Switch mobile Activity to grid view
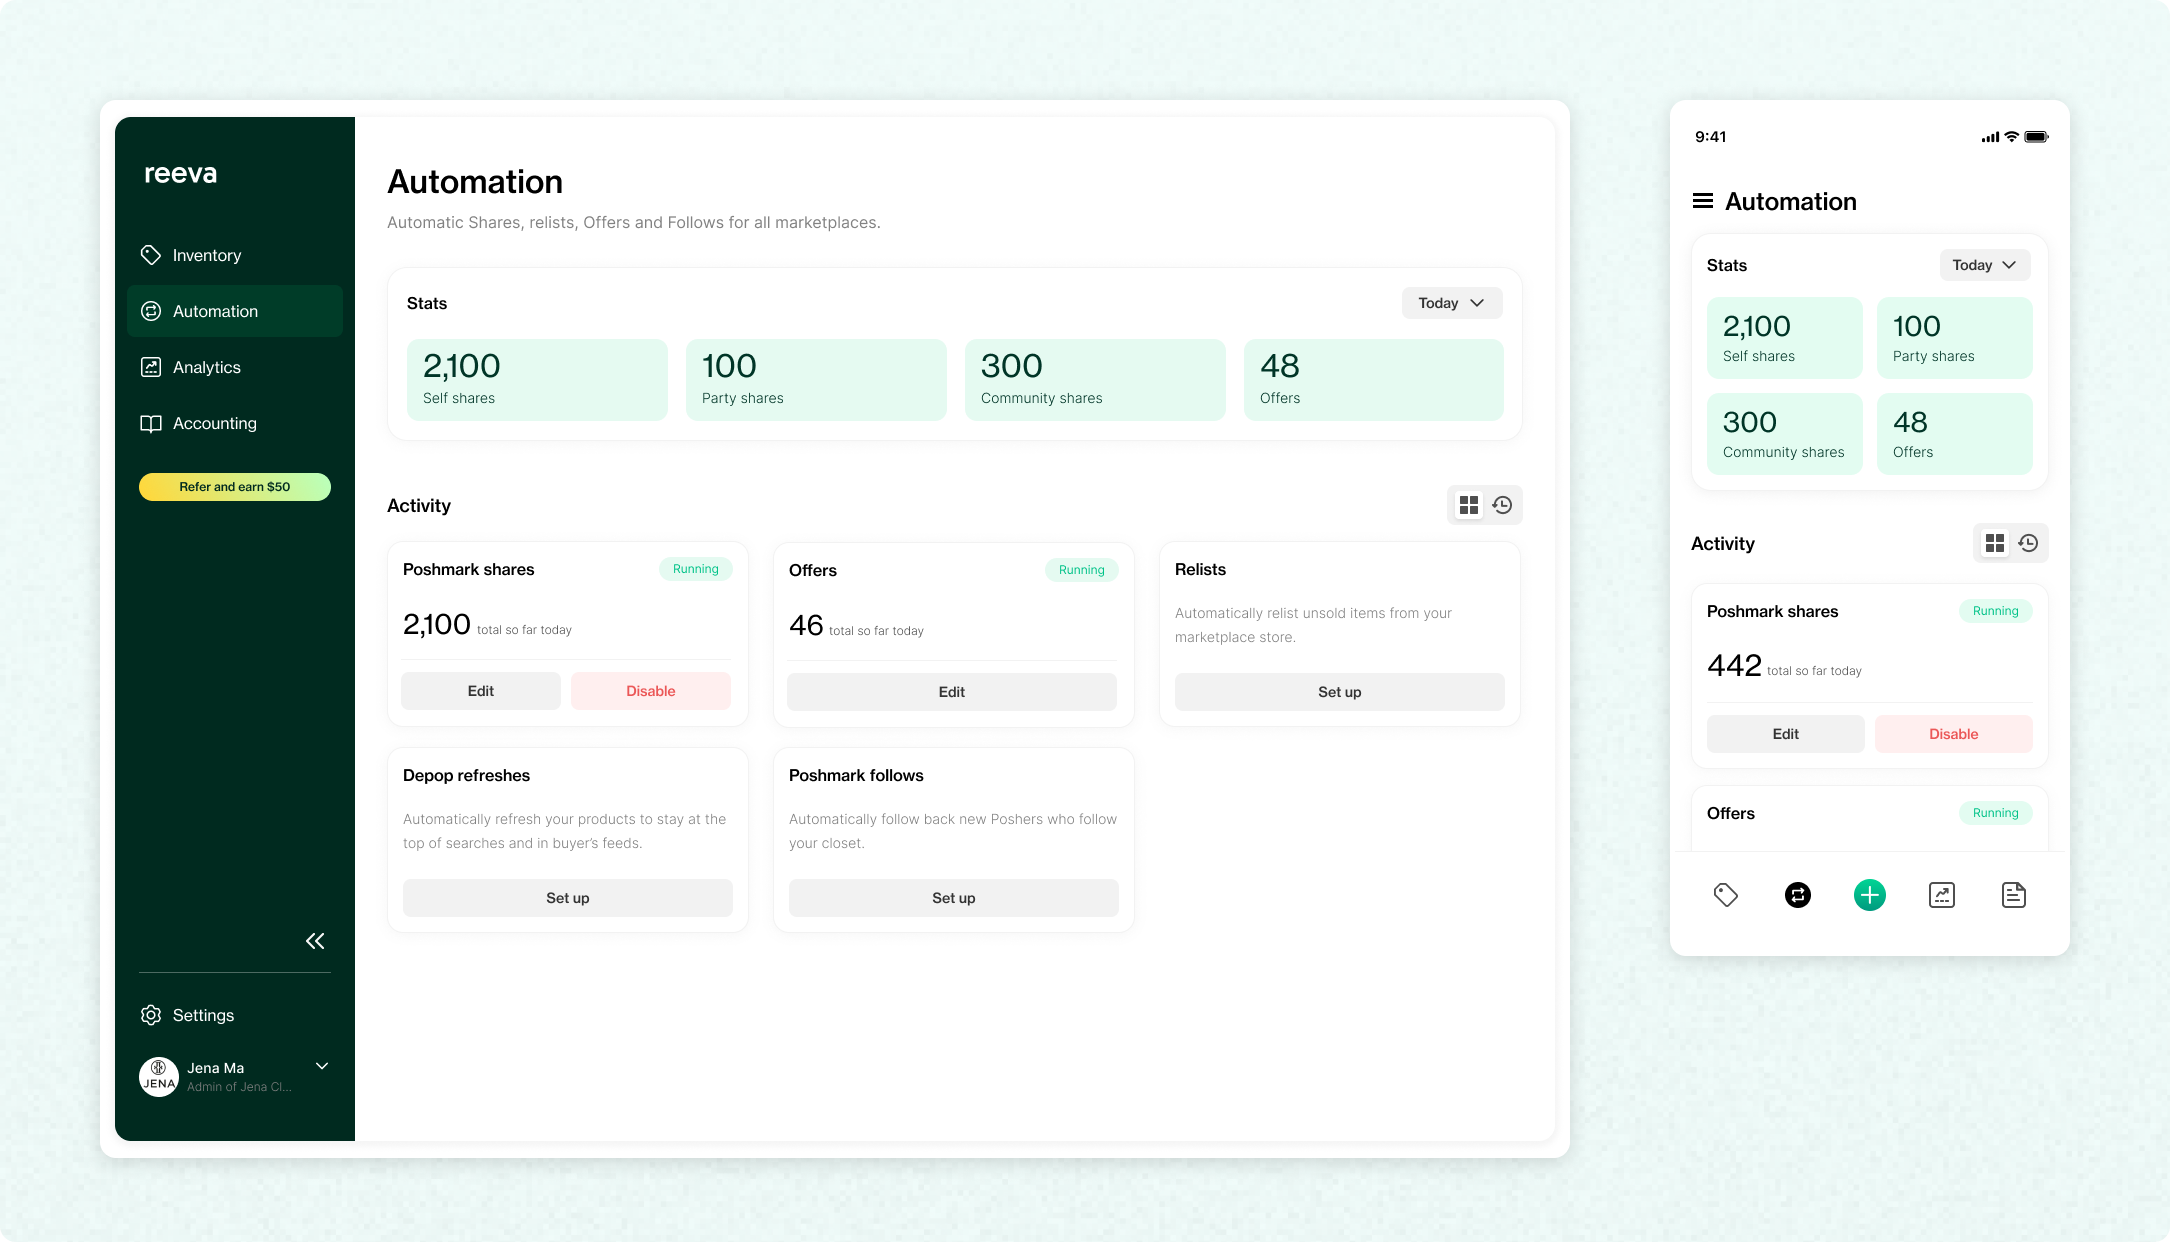This screenshot has width=2170, height=1242. tap(1994, 543)
